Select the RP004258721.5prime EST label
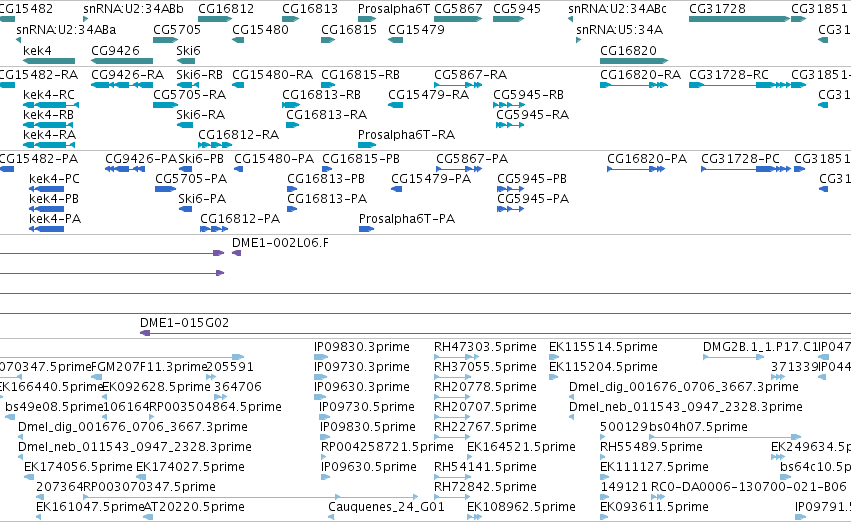The image size is (851, 522). [387, 447]
